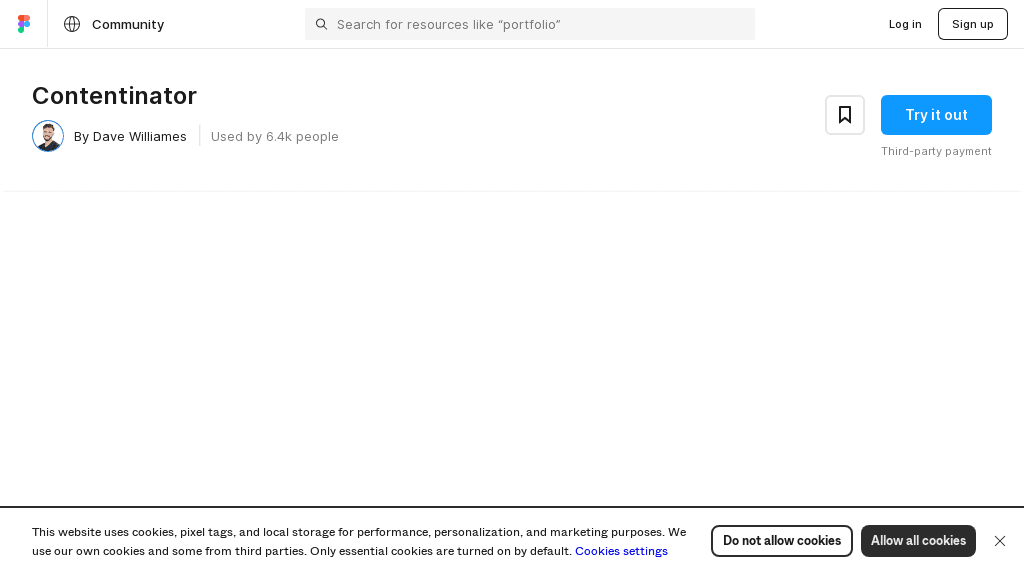Click the Used by 6.4k people text
1024x576 pixels.
275,136
